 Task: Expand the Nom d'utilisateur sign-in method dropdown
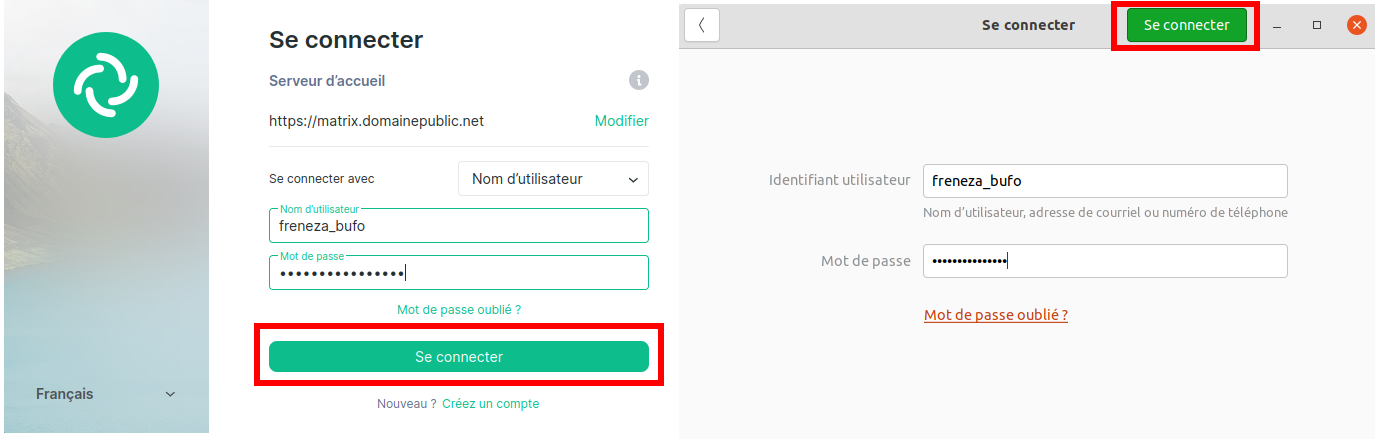(x=553, y=179)
